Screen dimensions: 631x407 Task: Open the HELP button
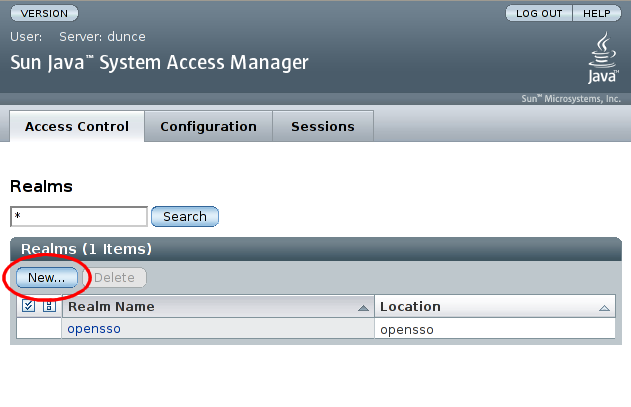tap(597, 13)
